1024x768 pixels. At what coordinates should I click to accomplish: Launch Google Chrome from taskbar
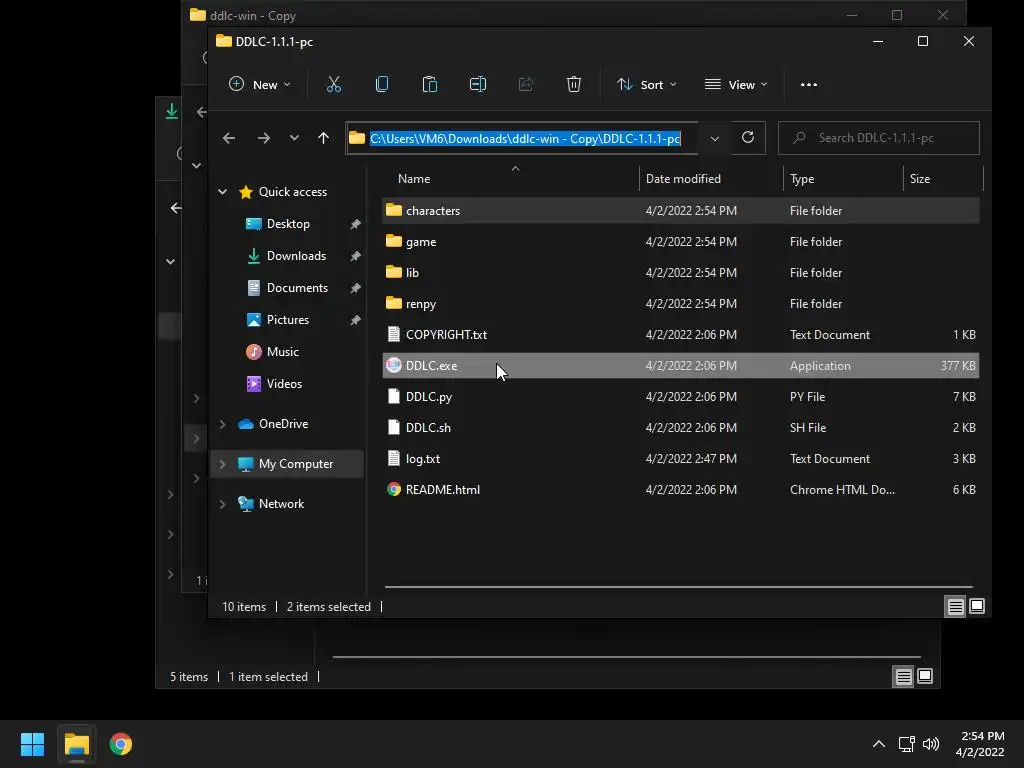click(x=121, y=744)
